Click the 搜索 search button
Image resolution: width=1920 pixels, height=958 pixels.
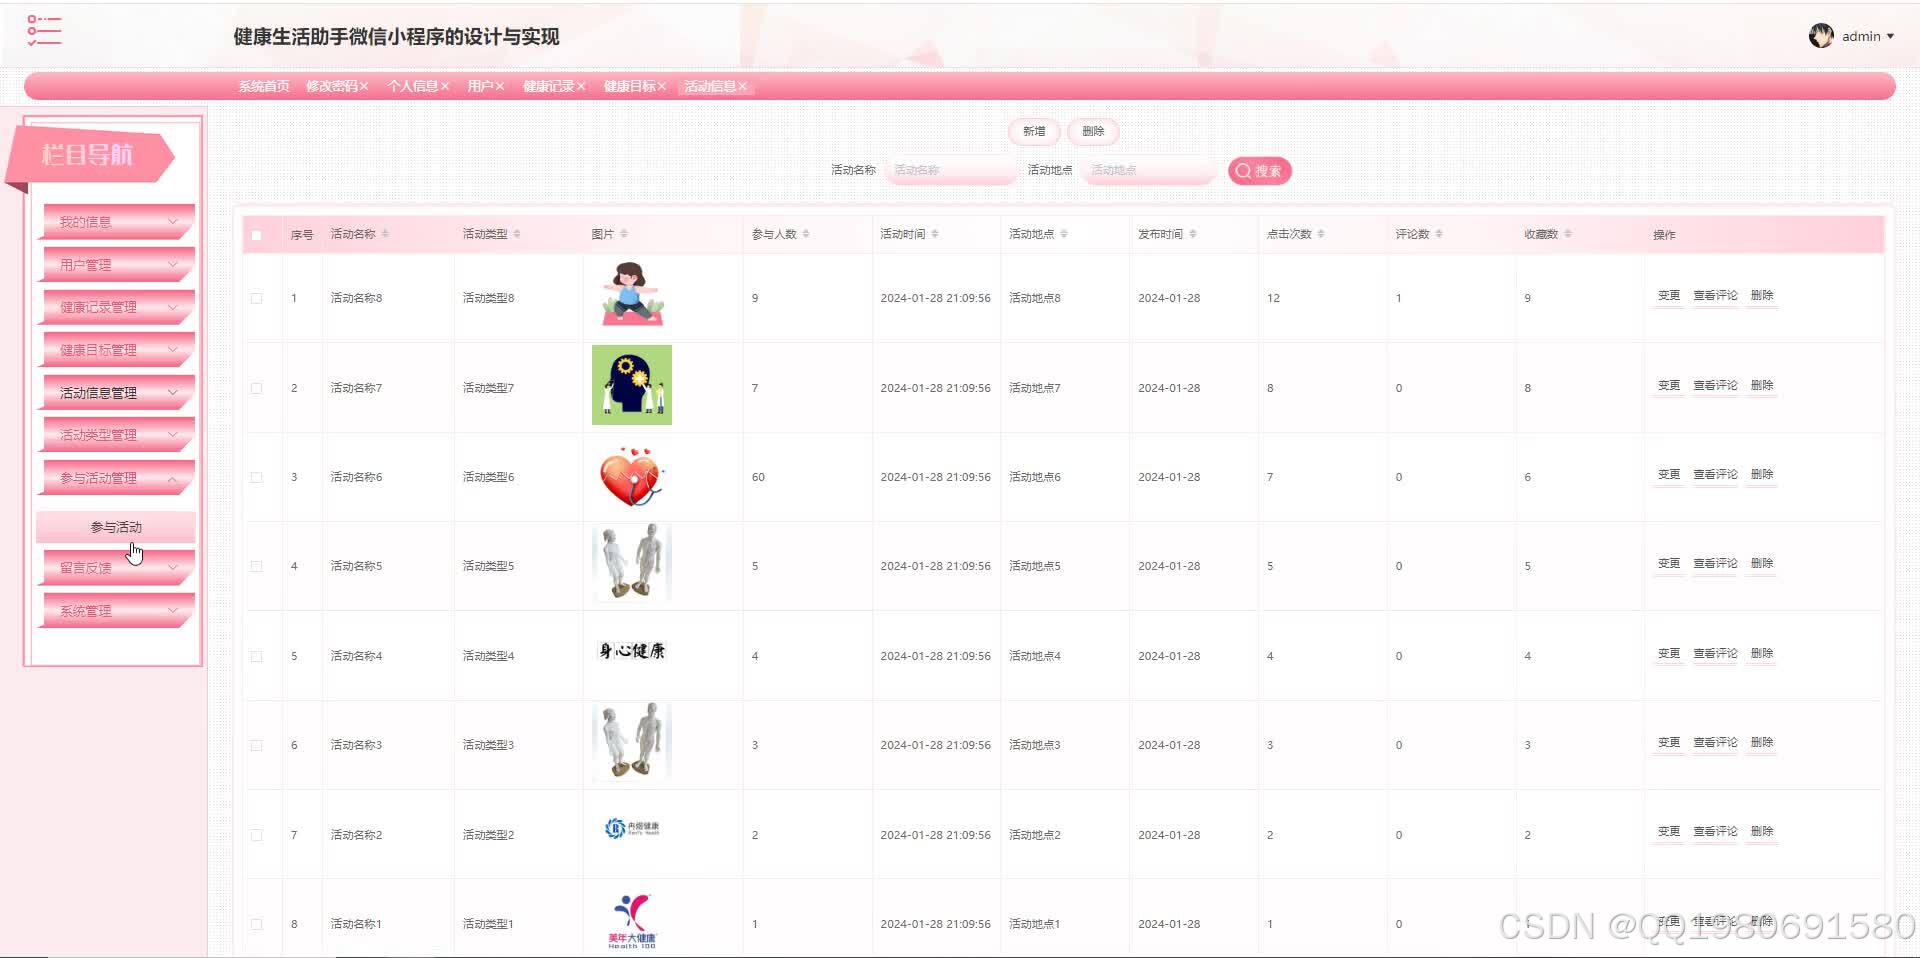coord(1260,171)
